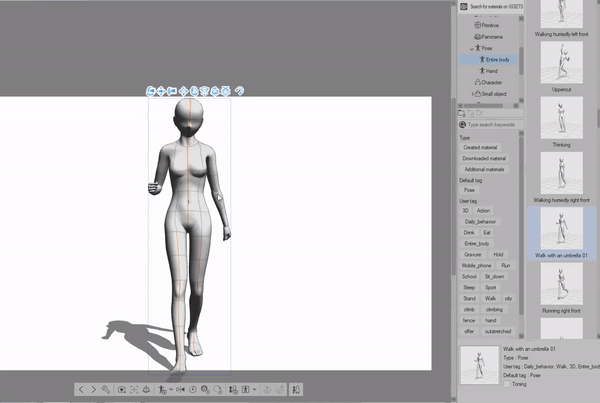The image size is (600, 403).
Task: Click the Action user tag
Action: tap(483, 210)
